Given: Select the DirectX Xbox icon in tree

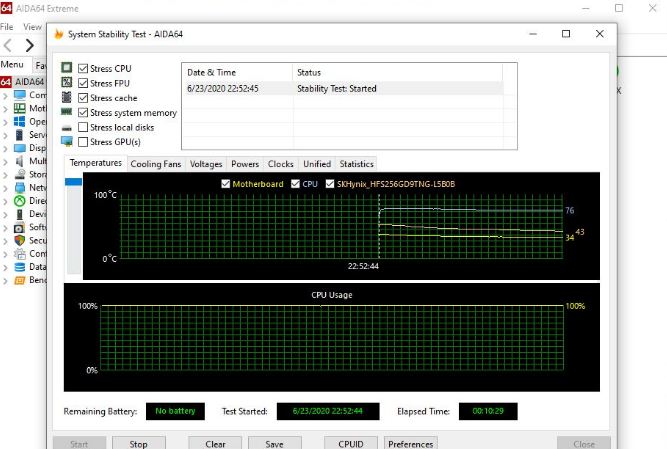Looking at the screenshot, I should pyautogui.click(x=20, y=201).
